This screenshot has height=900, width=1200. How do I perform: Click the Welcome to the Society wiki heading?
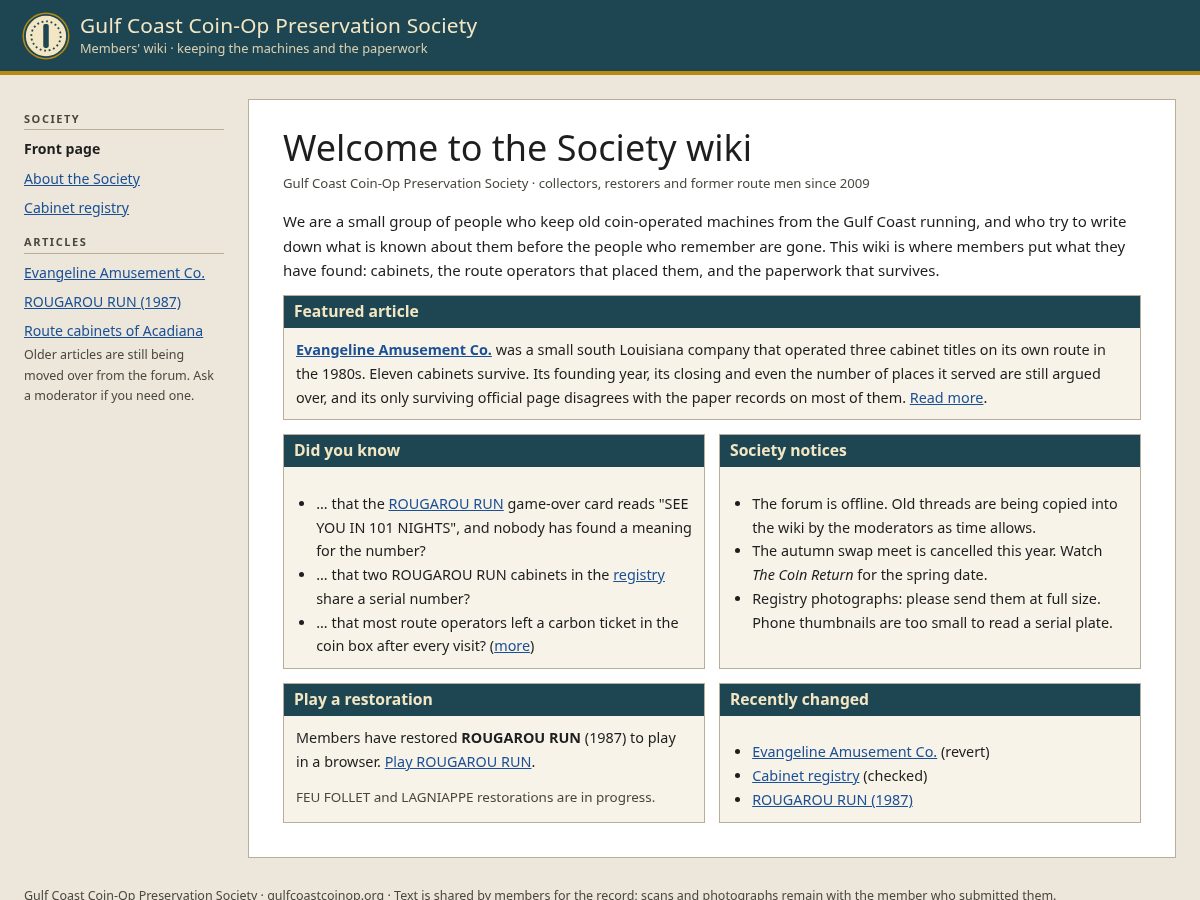517,148
